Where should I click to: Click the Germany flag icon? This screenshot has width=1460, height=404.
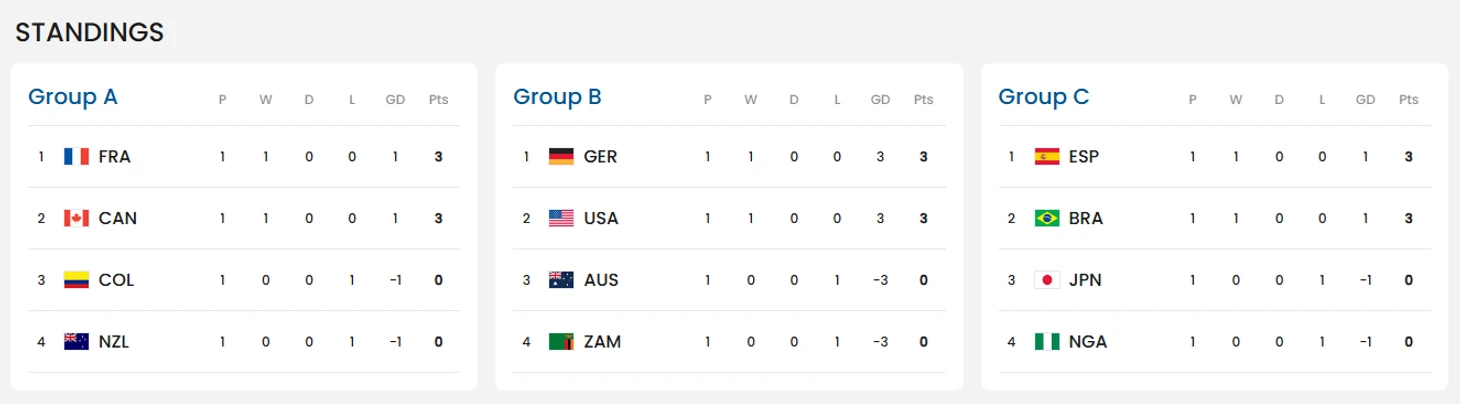pos(561,156)
